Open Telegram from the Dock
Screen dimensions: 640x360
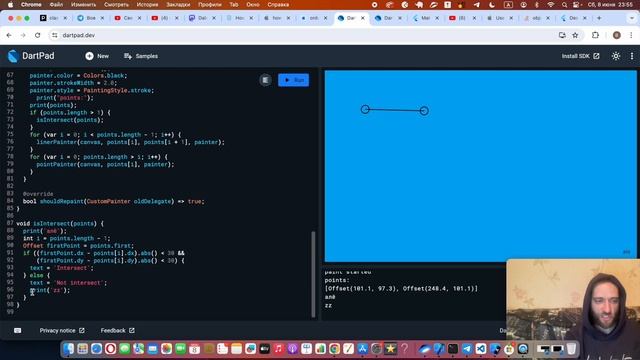pyautogui.click(x=467, y=349)
